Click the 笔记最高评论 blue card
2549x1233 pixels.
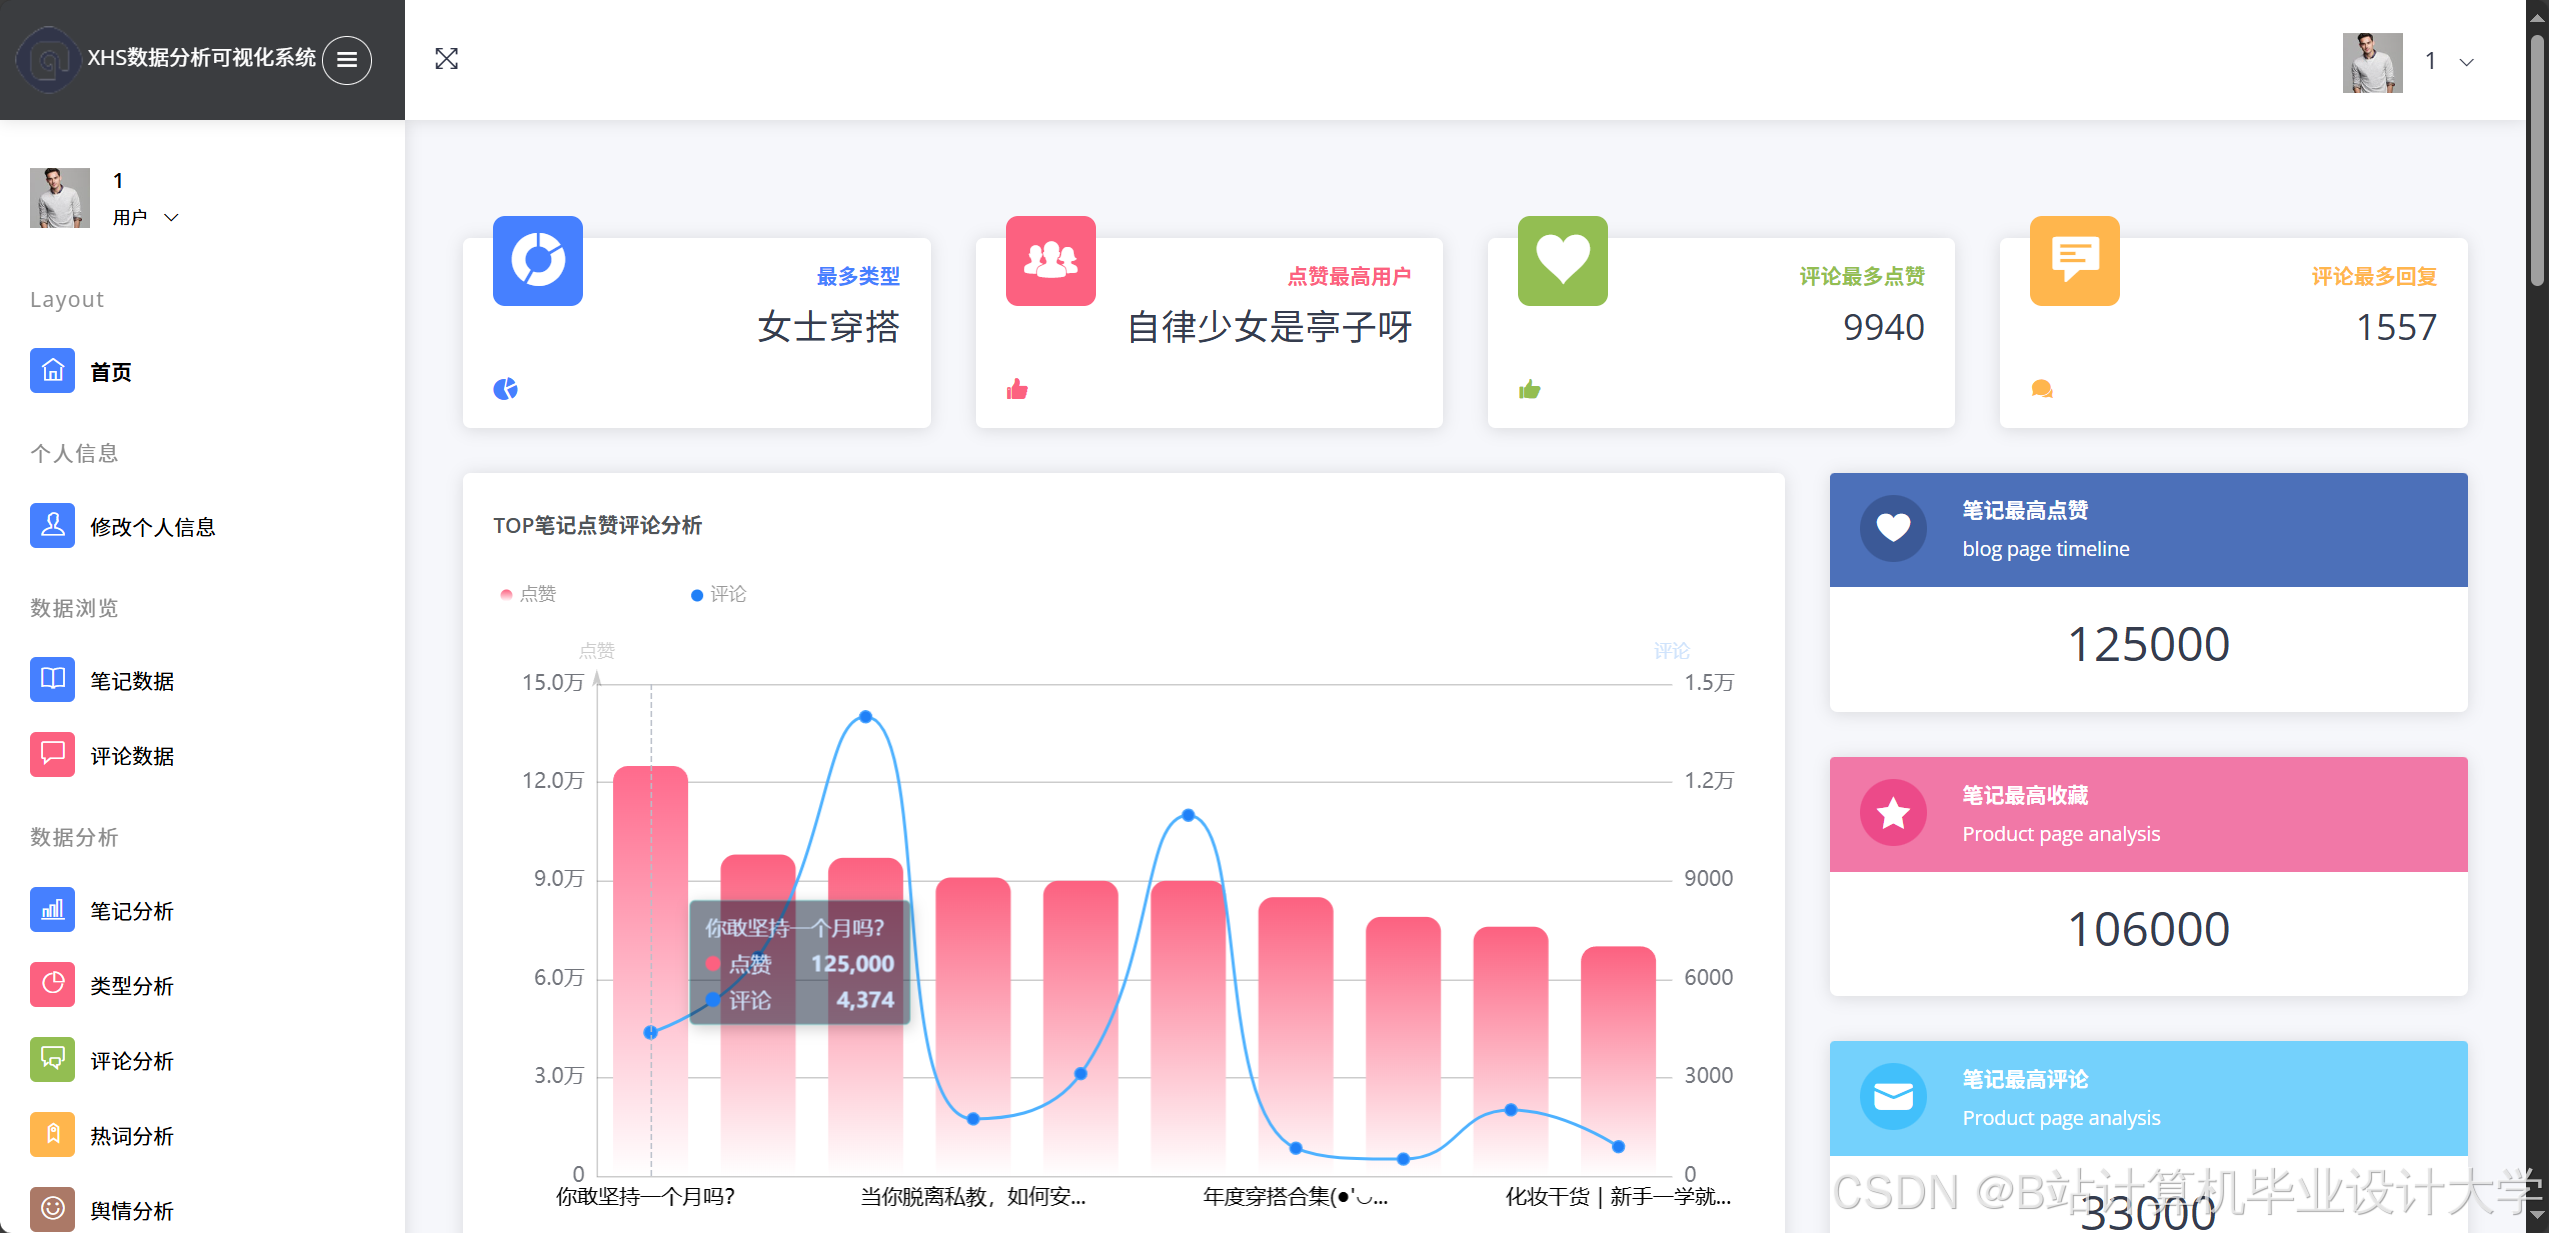[2148, 1097]
